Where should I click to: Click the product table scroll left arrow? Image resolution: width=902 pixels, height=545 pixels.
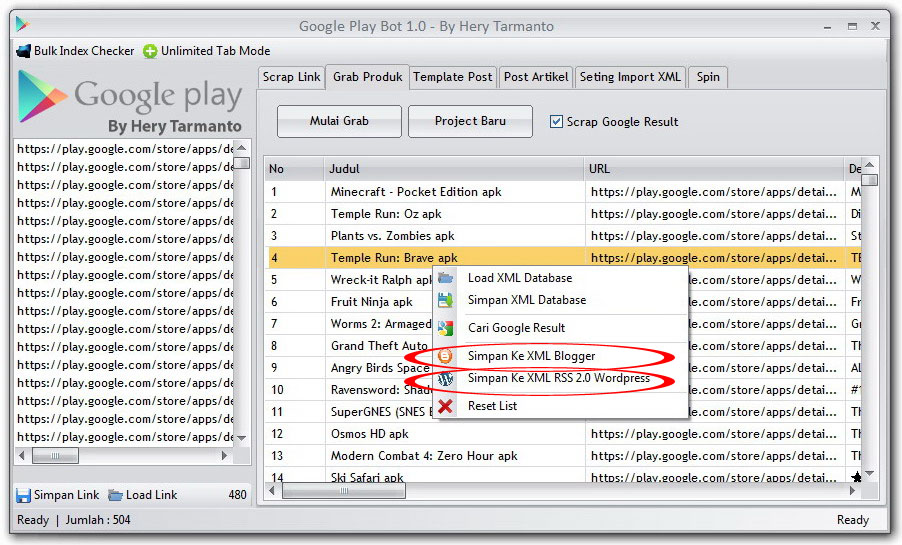272,491
